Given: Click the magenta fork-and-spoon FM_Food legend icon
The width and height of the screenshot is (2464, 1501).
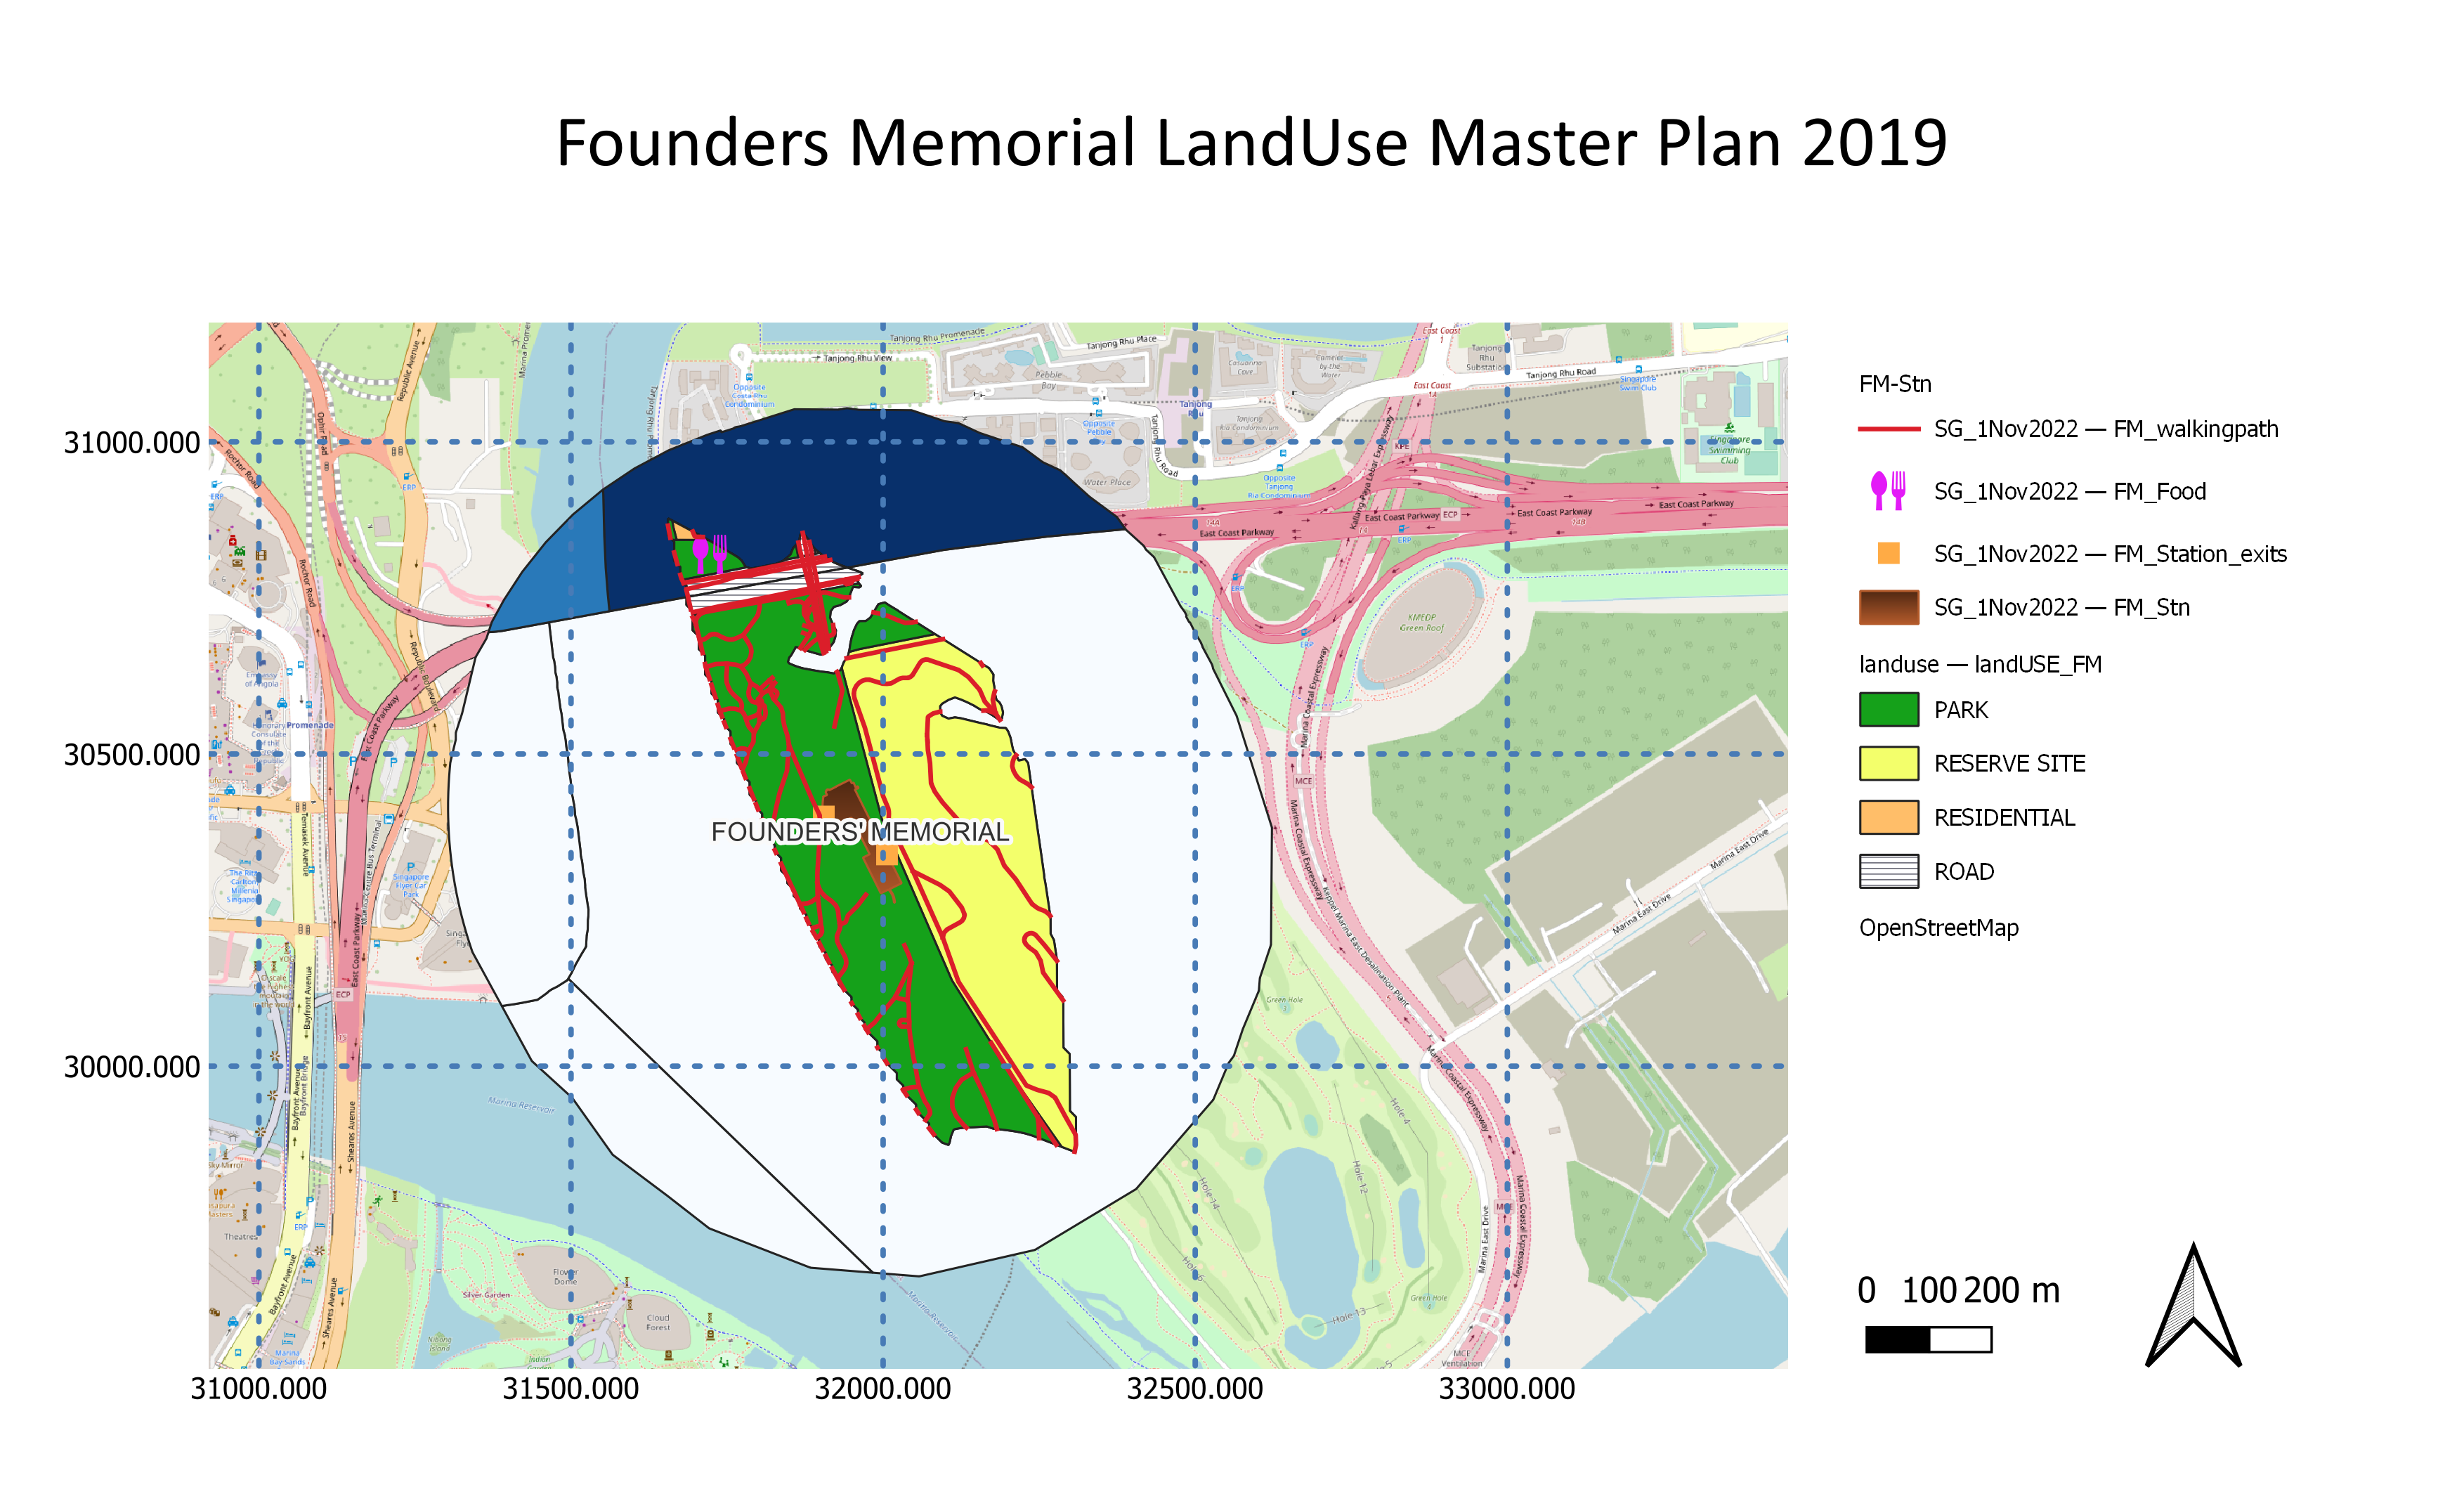Looking at the screenshot, I should [x=1888, y=490].
